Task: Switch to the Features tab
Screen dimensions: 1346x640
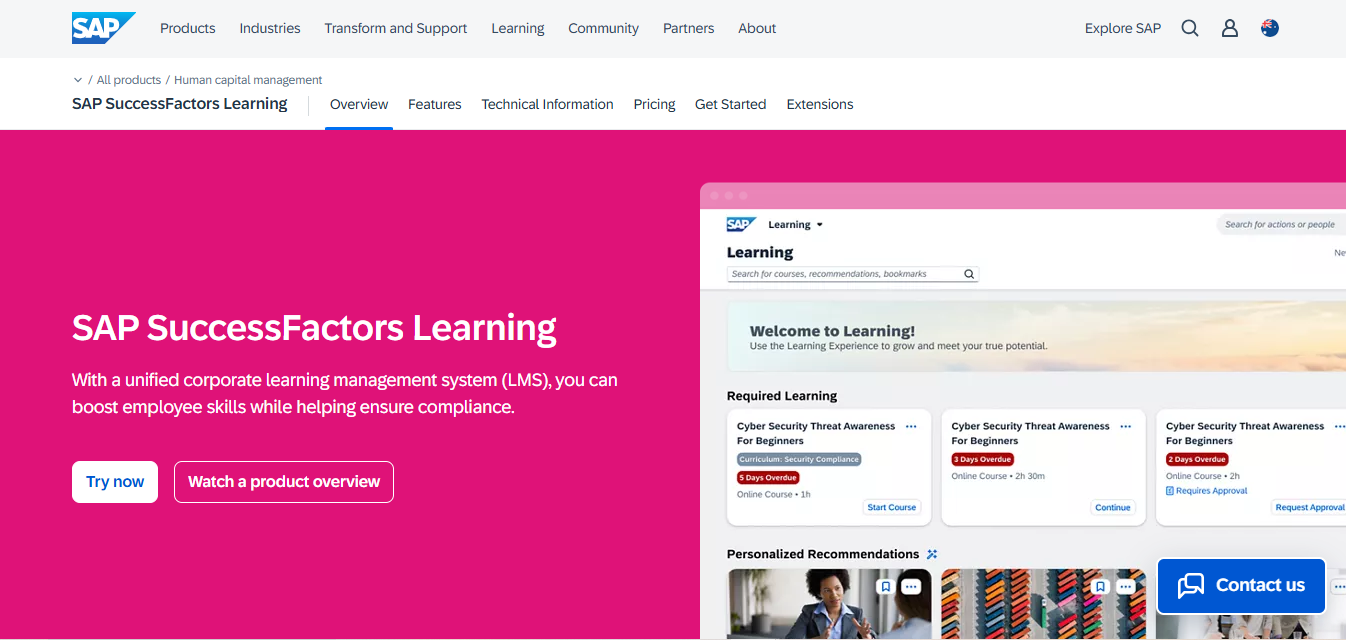Action: point(435,104)
